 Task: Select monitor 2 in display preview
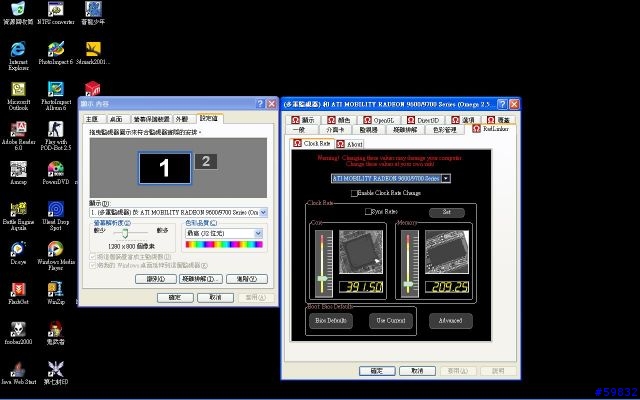(x=206, y=162)
